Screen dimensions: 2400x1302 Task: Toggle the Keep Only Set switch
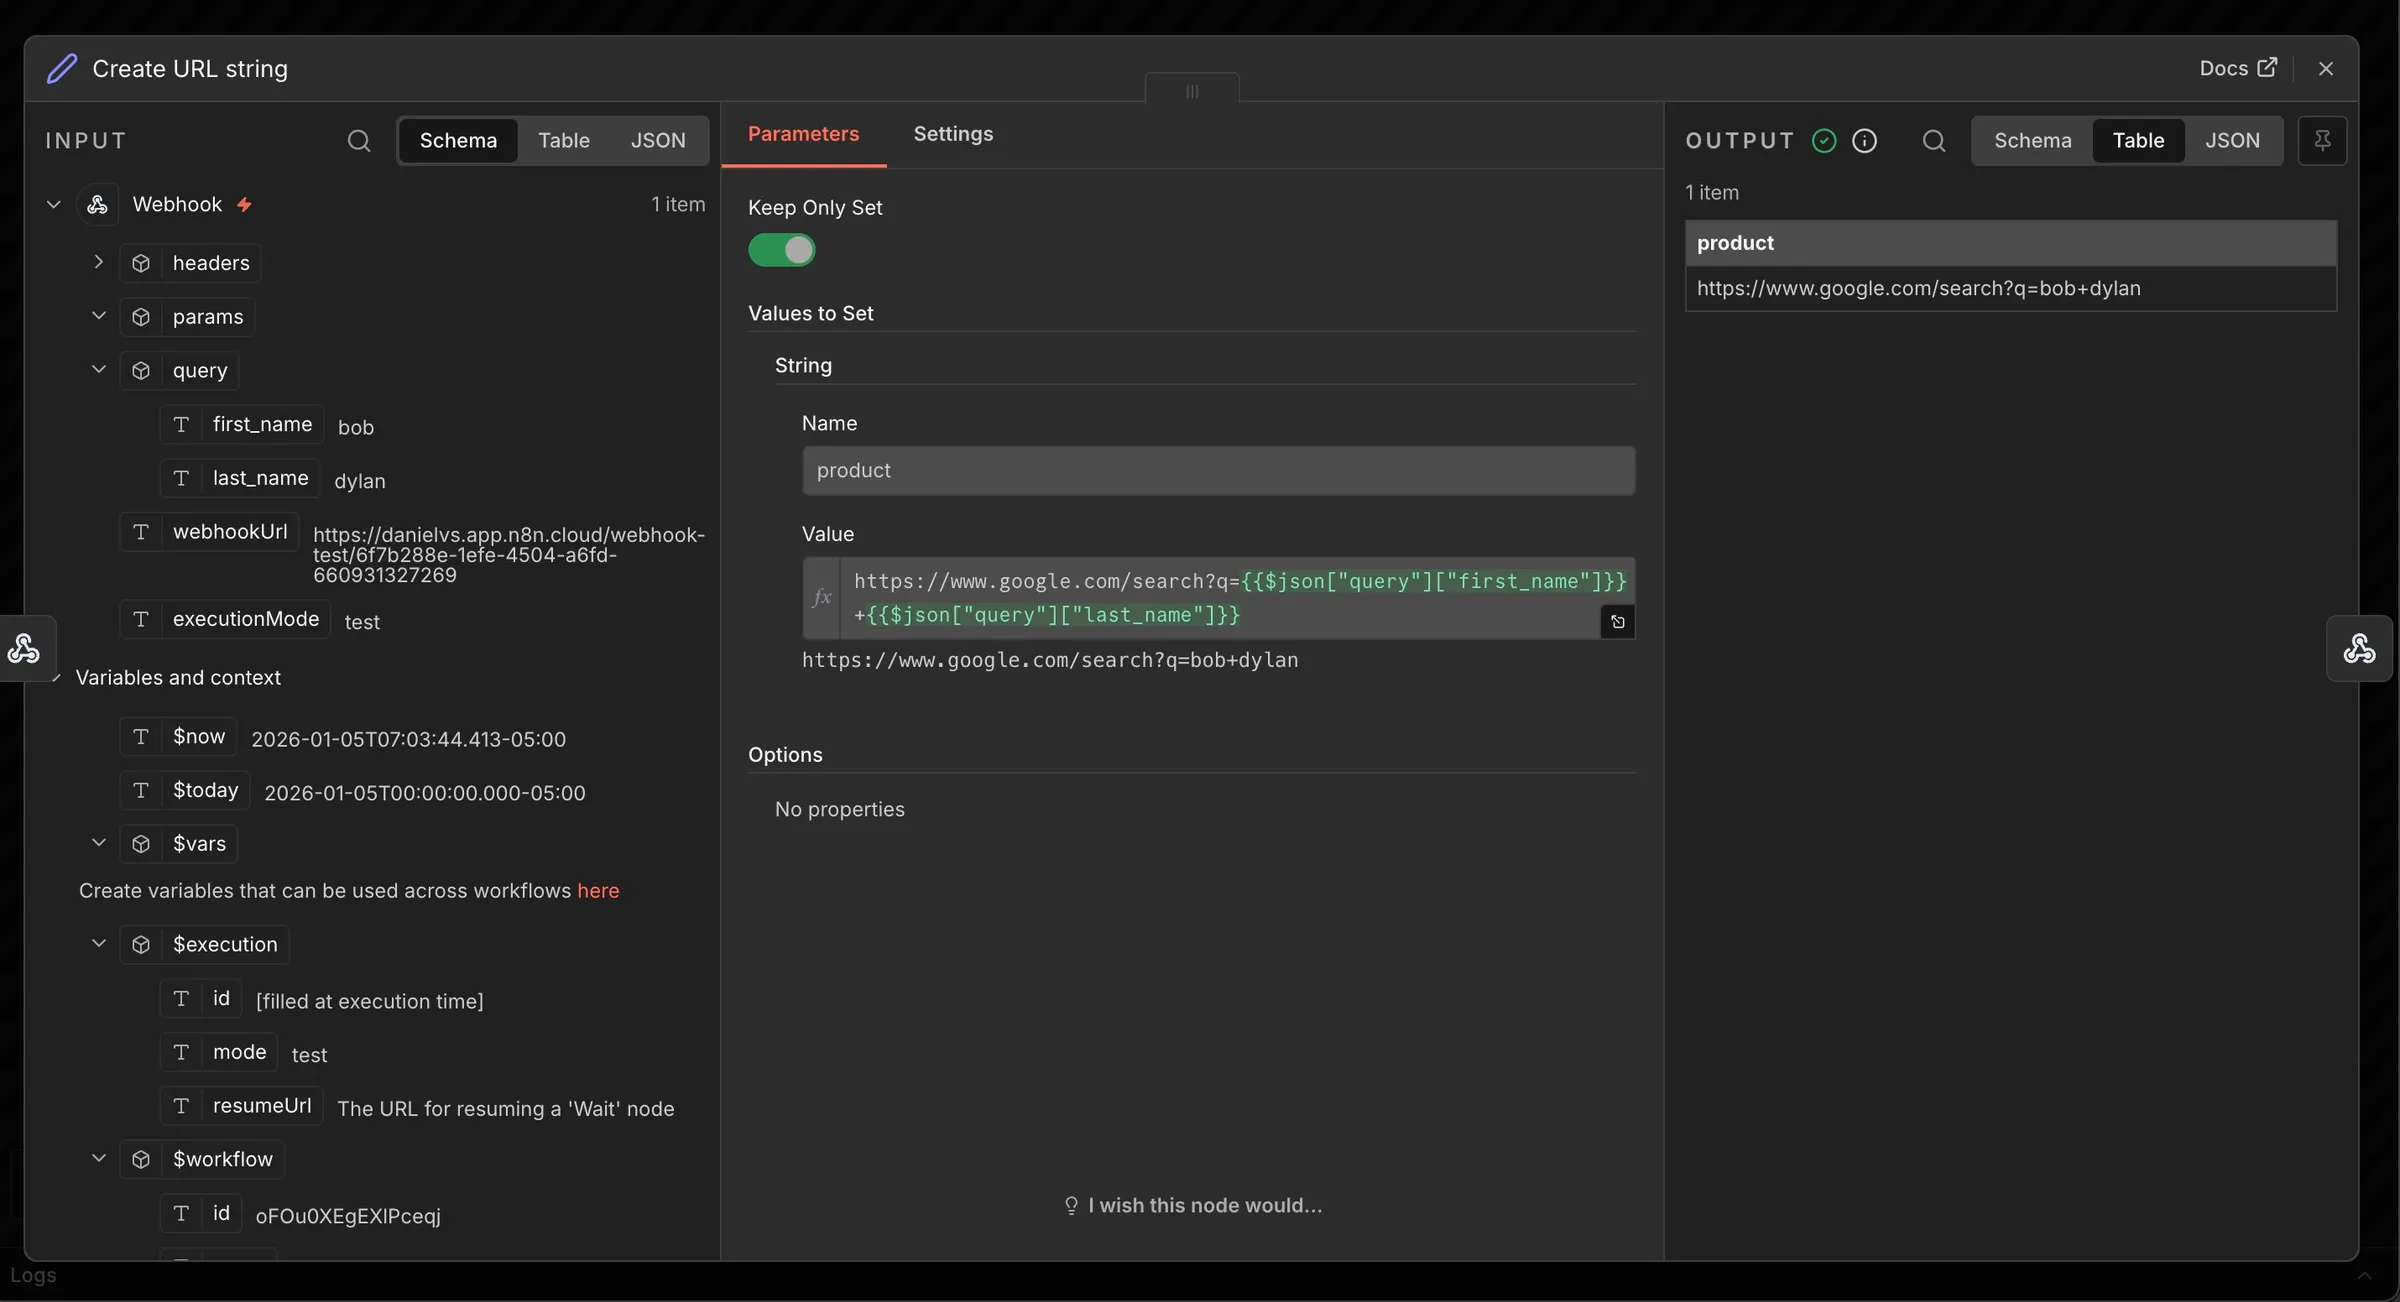pos(782,250)
